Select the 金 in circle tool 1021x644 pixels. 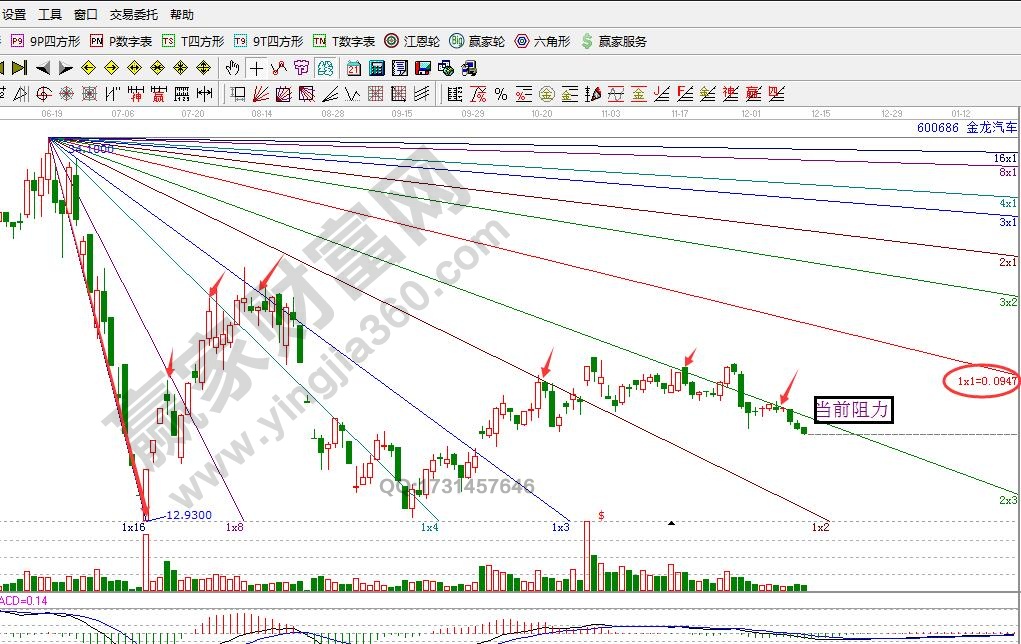tap(546, 94)
